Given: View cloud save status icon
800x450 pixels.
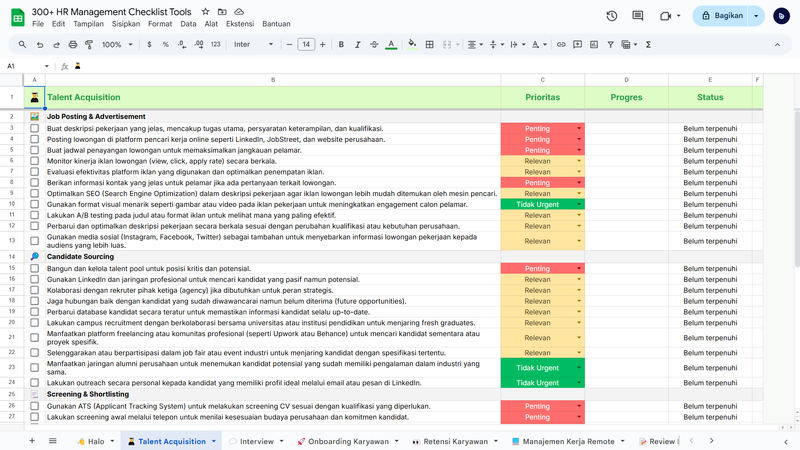Looking at the screenshot, I should coord(239,11).
